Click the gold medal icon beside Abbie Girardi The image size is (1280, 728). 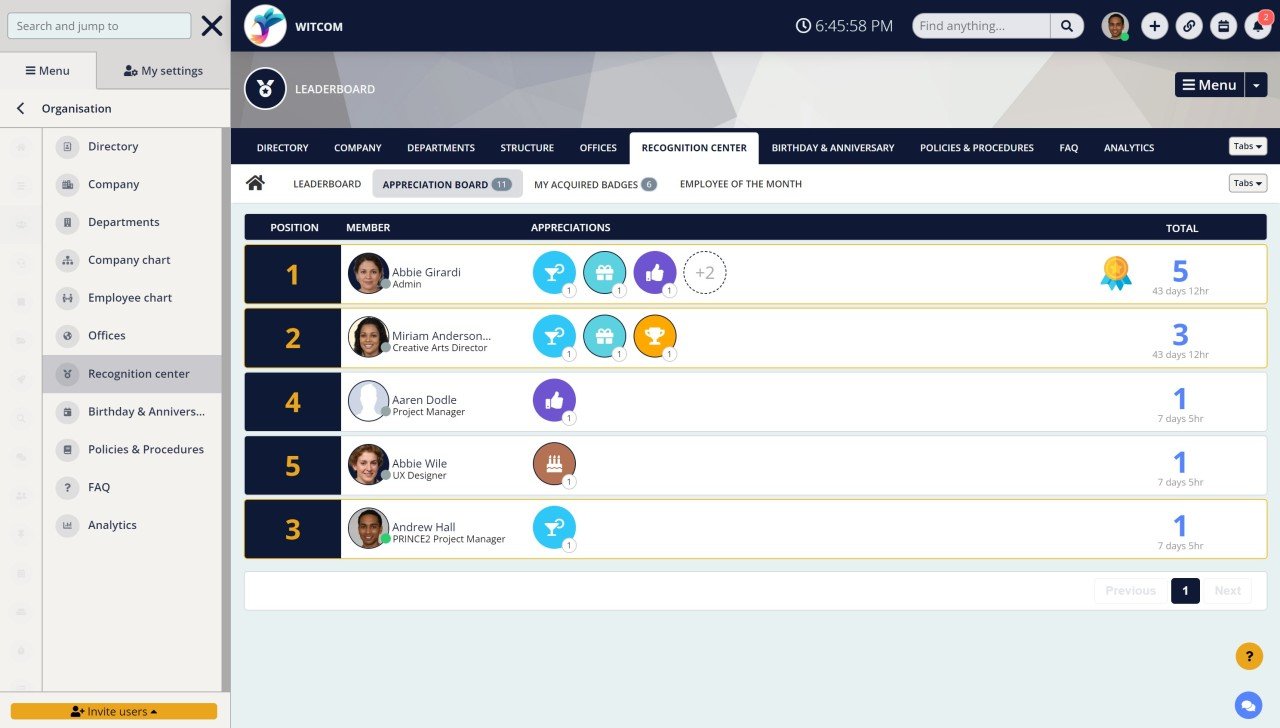point(1115,270)
